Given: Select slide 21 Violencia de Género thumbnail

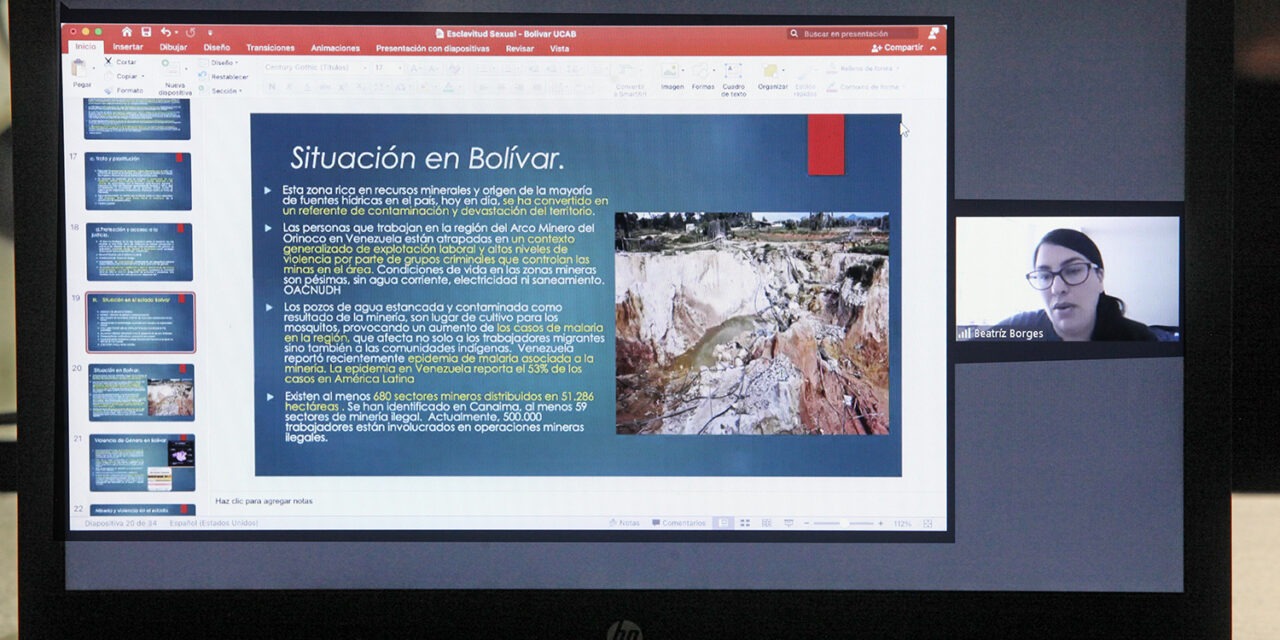Looking at the screenshot, I should [142, 462].
